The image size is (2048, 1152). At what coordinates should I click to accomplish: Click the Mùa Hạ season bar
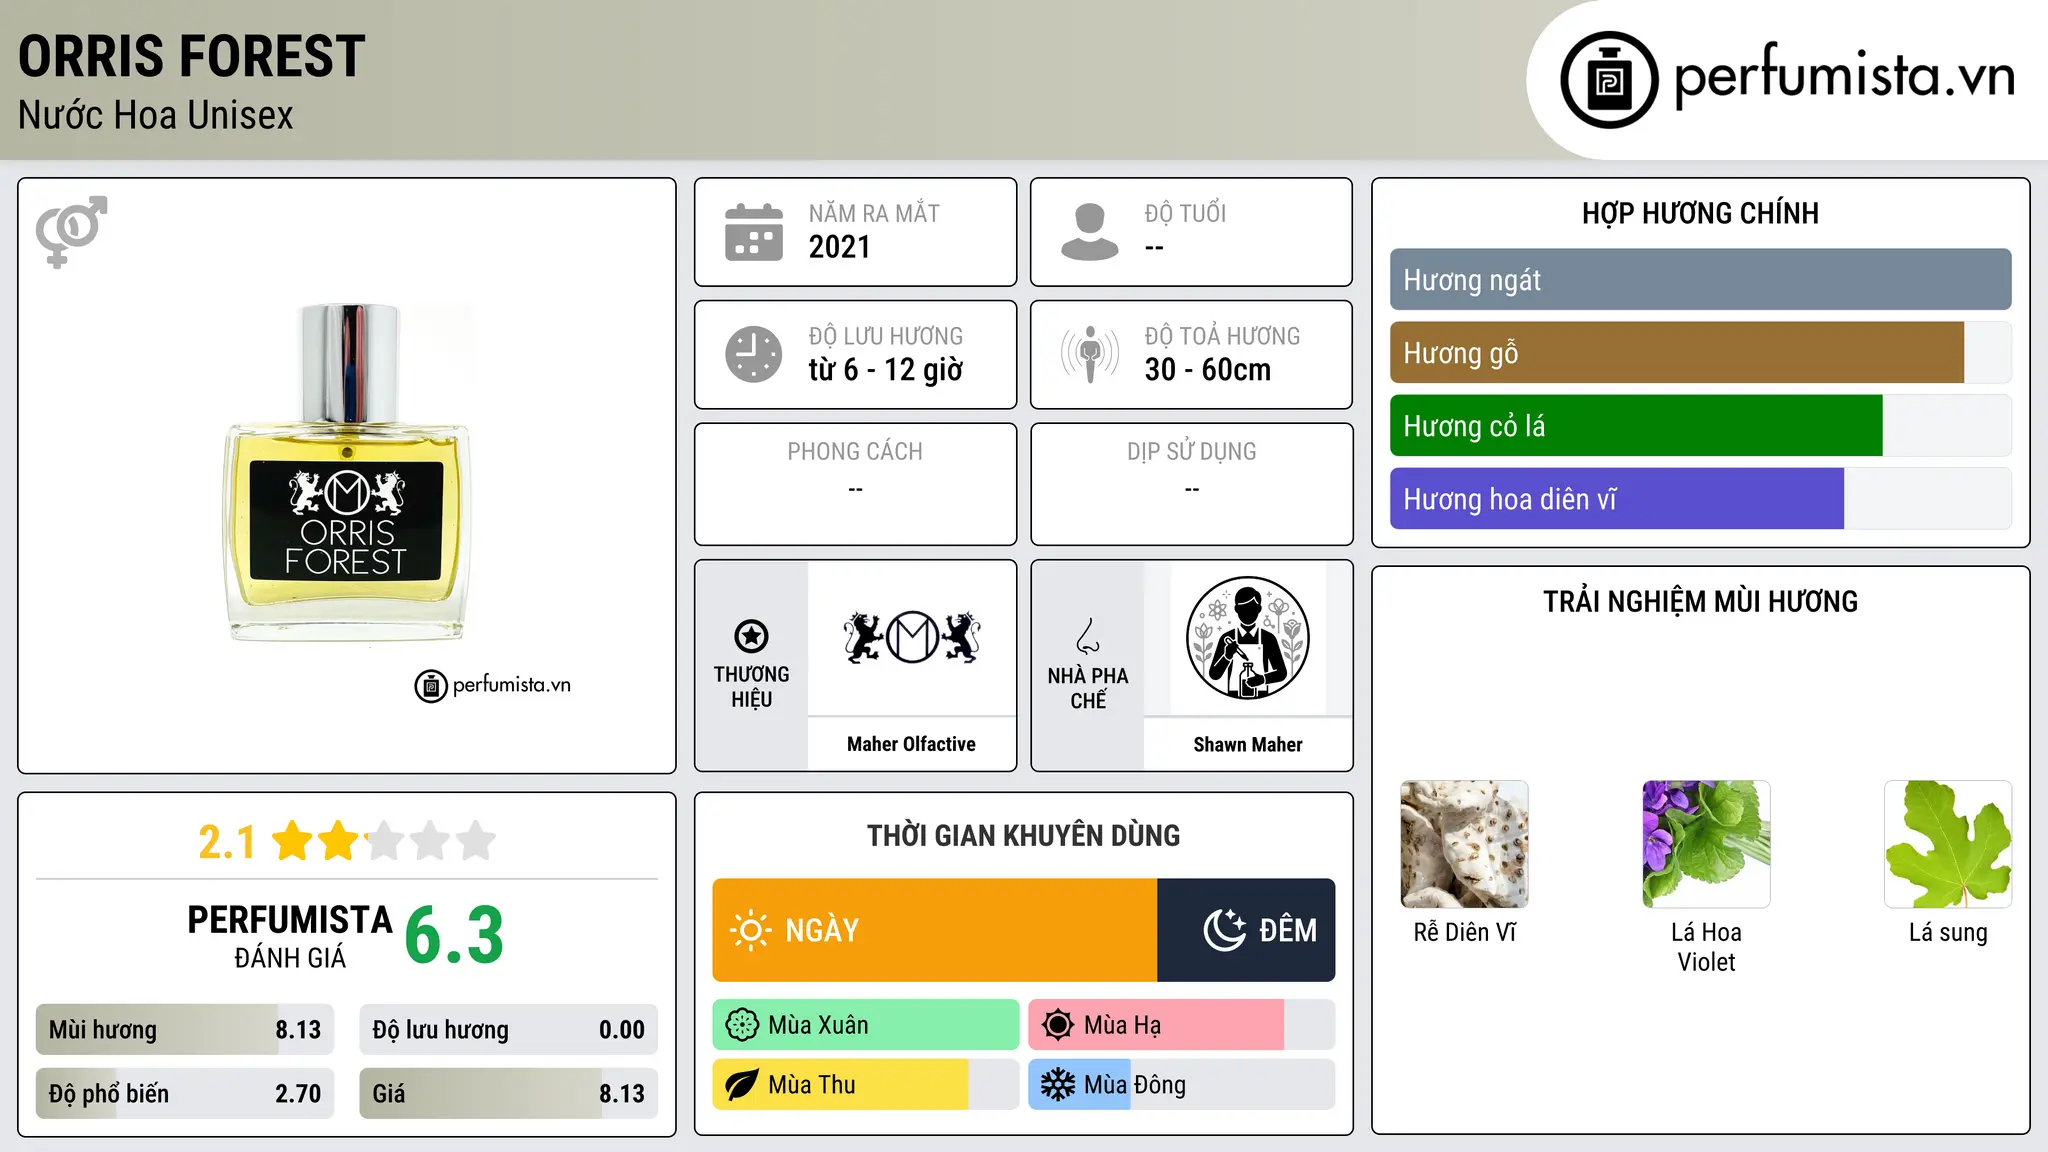[x=1182, y=1025]
